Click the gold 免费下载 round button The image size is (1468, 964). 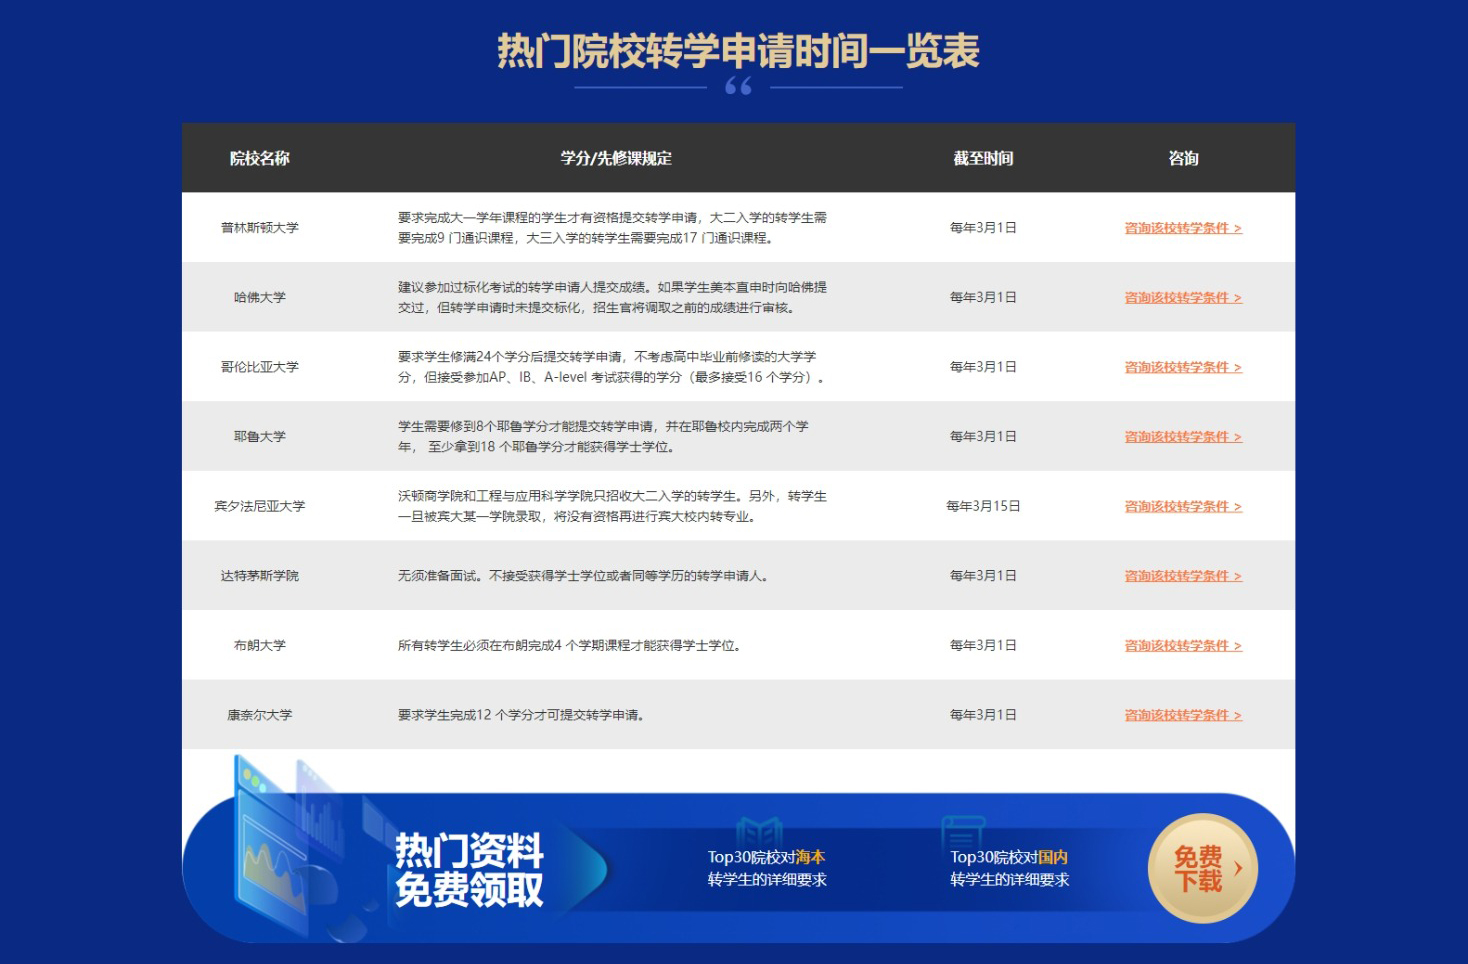point(1202,868)
